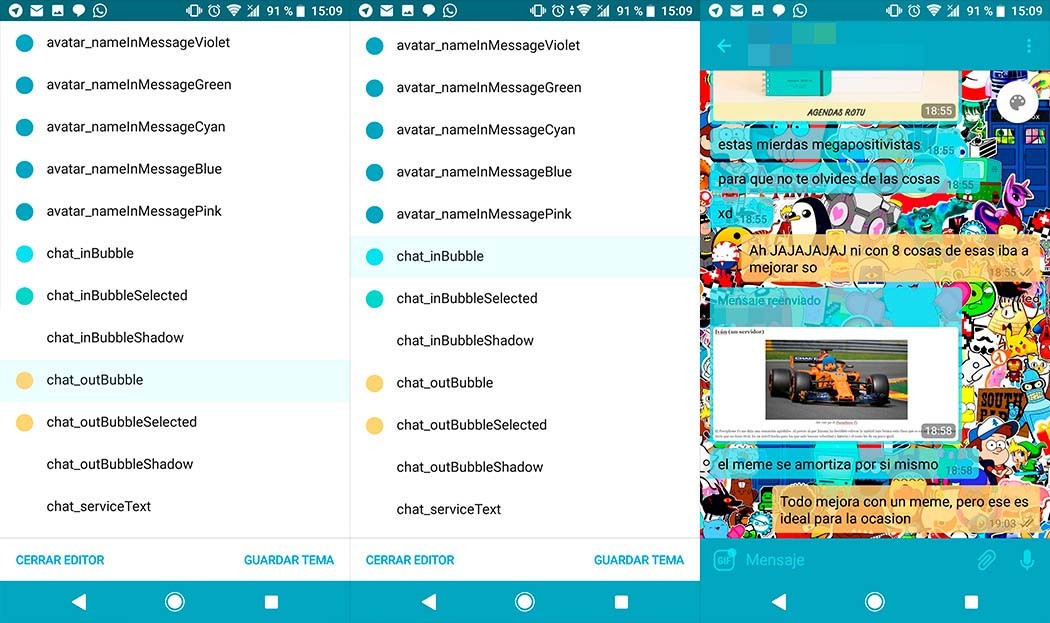This screenshot has width=1050, height=623.
Task: Tap message 'Ah JAJAJAJAJ ni con 8 cosas'
Action: pos(891,259)
